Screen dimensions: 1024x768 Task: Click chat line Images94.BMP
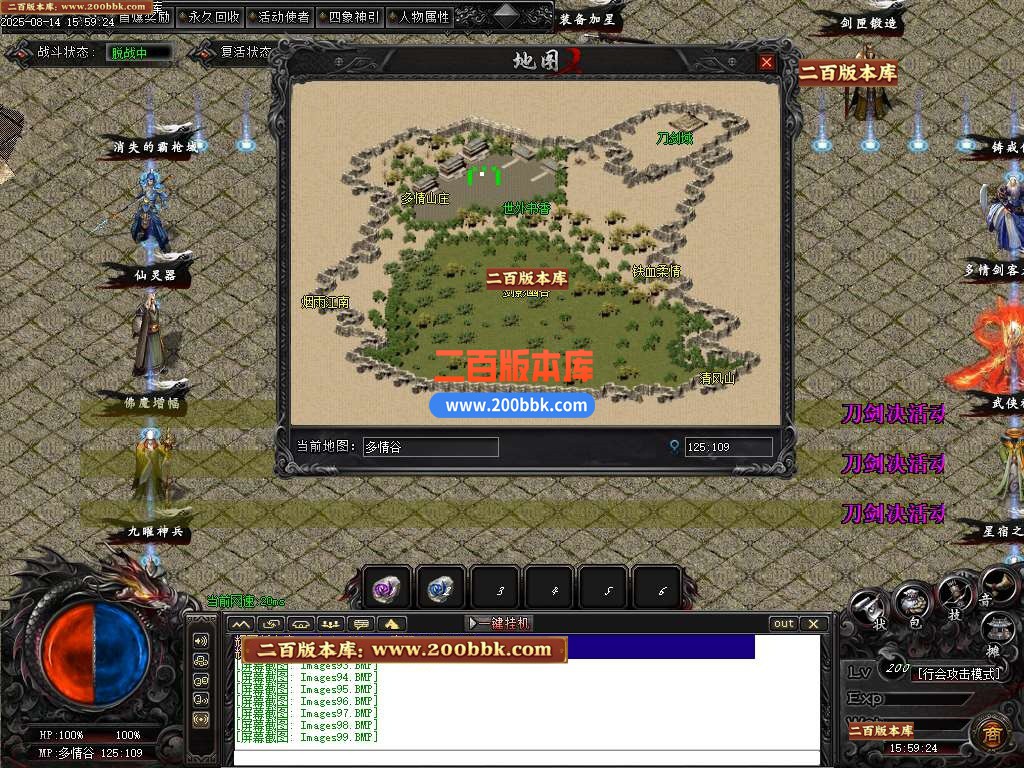tap(306, 678)
